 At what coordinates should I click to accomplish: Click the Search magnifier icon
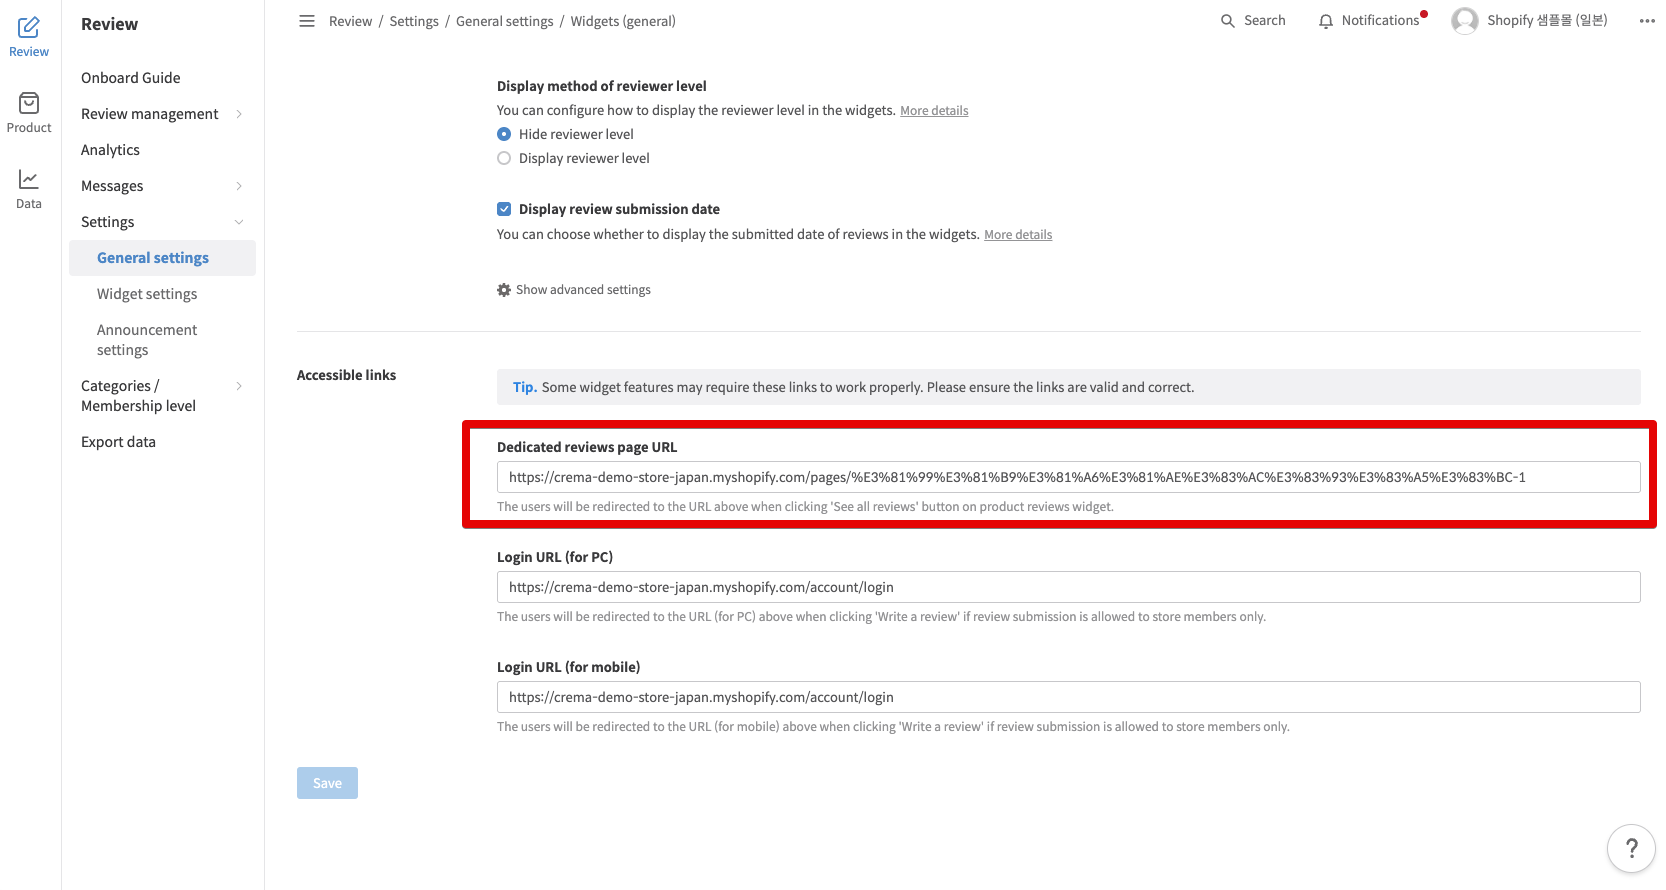pos(1228,21)
